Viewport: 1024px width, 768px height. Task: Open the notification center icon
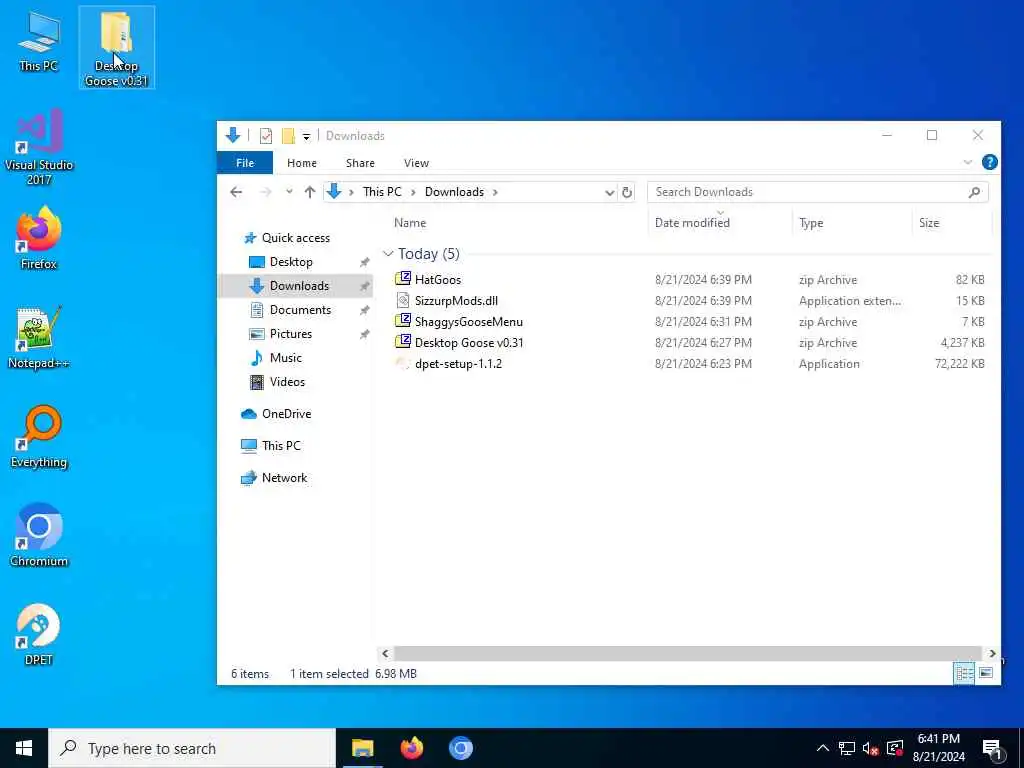click(993, 749)
